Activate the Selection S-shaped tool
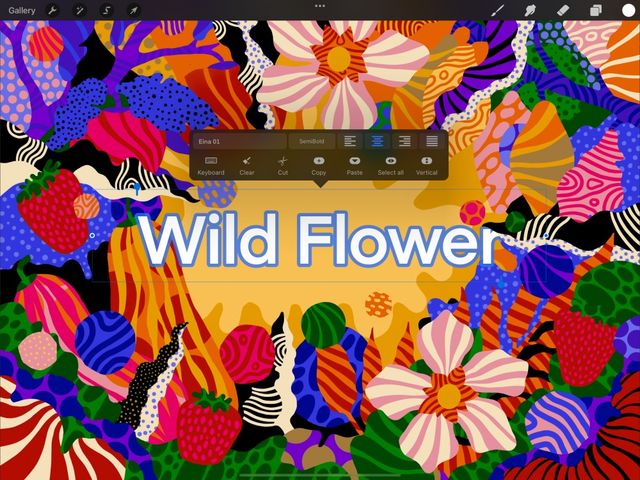 click(107, 10)
